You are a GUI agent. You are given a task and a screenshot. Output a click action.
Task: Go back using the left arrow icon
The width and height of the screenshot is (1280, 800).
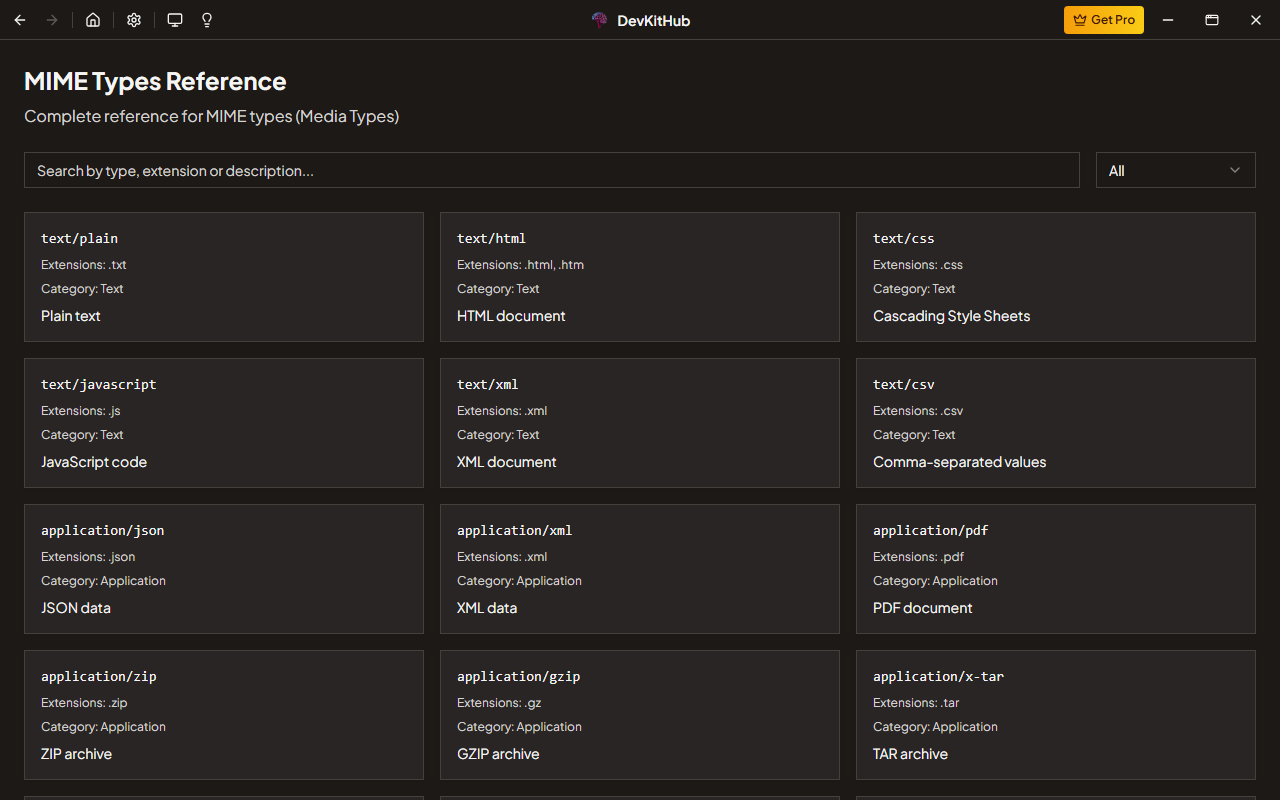[x=20, y=20]
